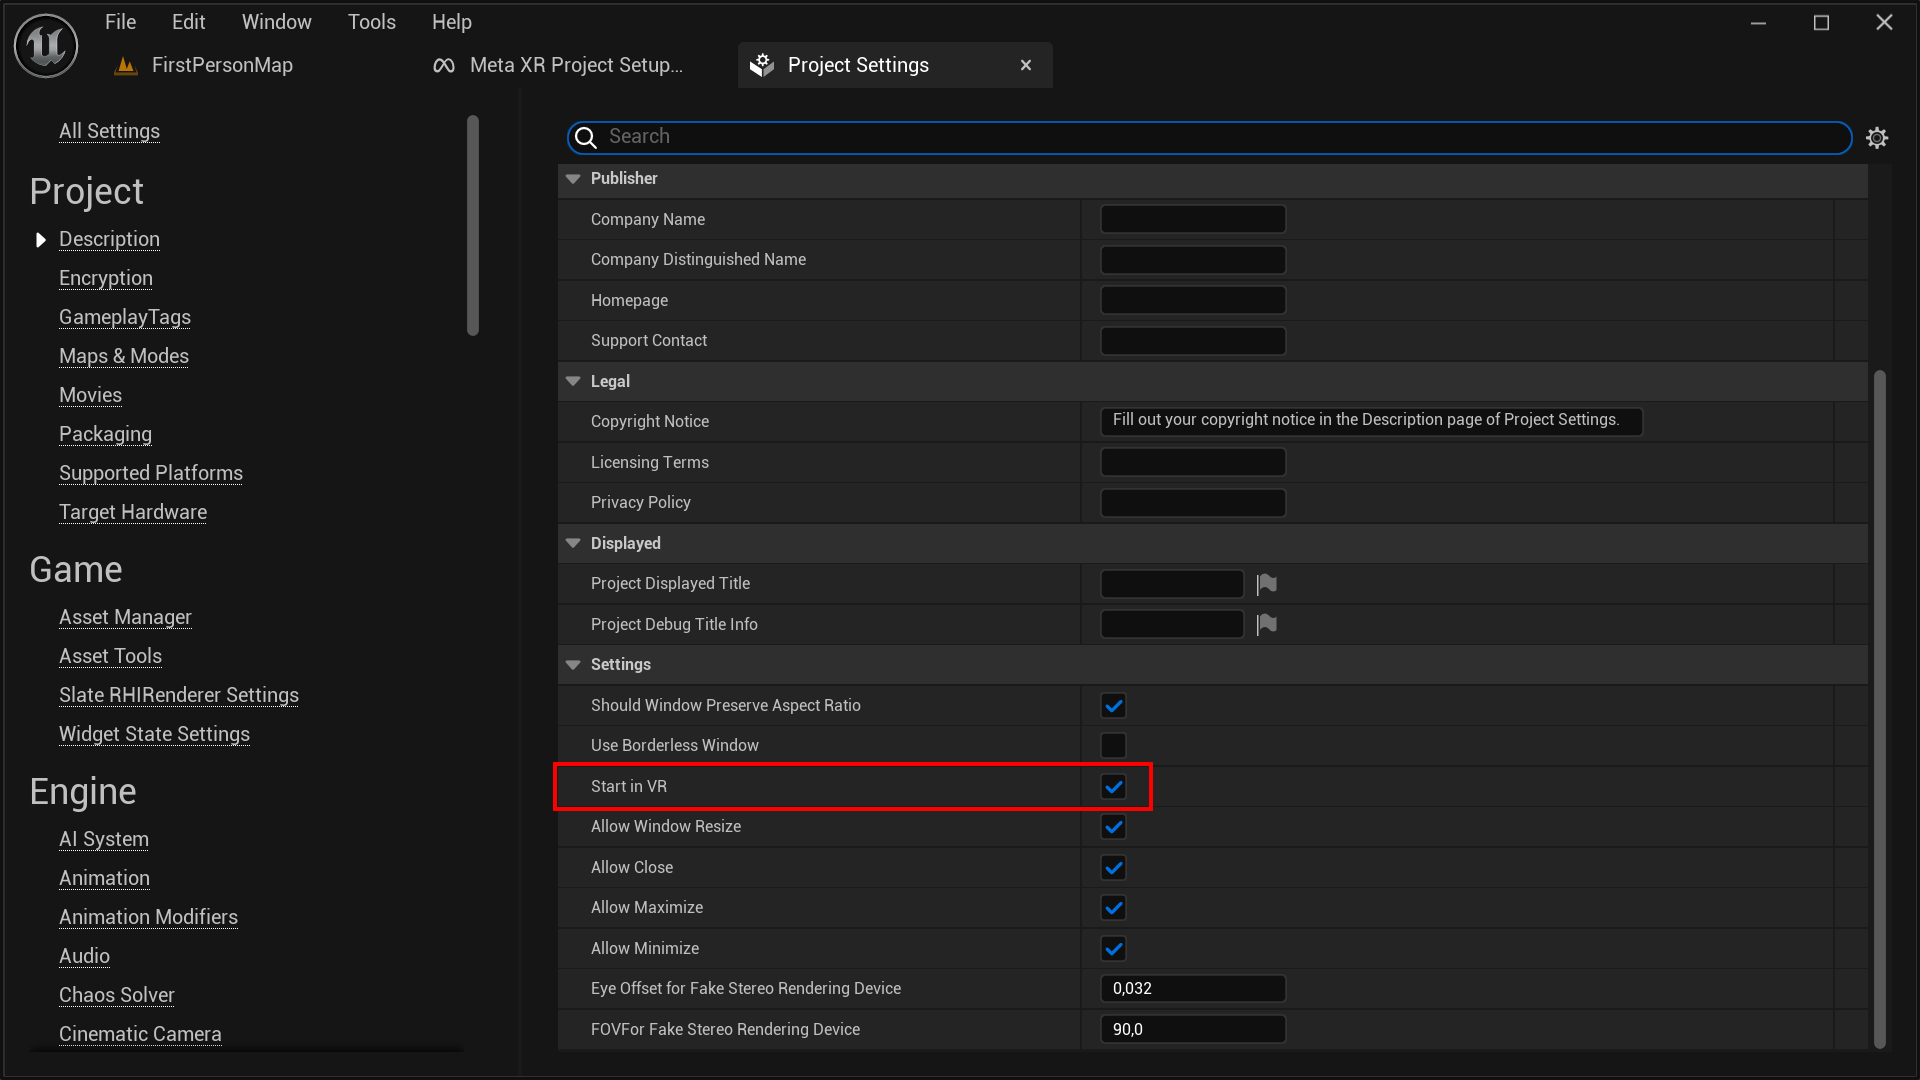The height and width of the screenshot is (1080, 1920).
Task: Collapse the Publisher section
Action: coord(573,178)
